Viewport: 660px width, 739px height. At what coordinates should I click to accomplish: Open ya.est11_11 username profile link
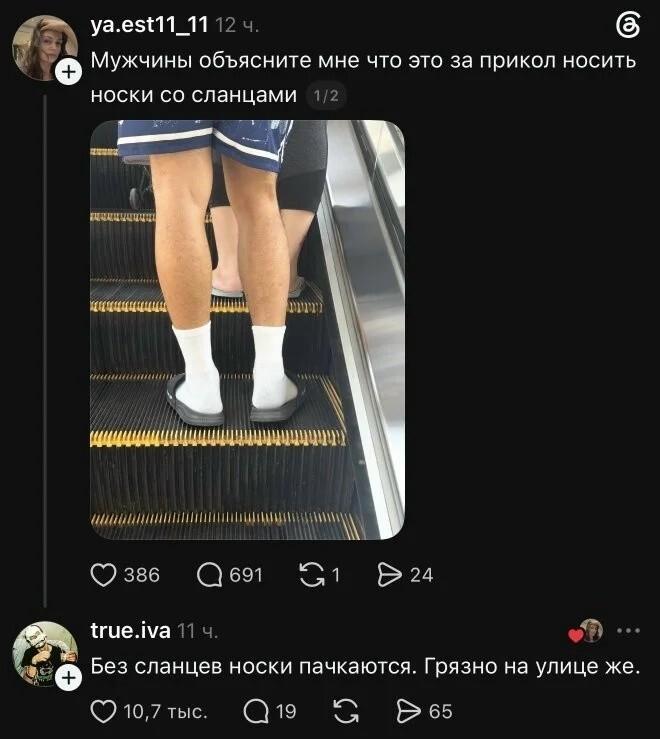(149, 25)
